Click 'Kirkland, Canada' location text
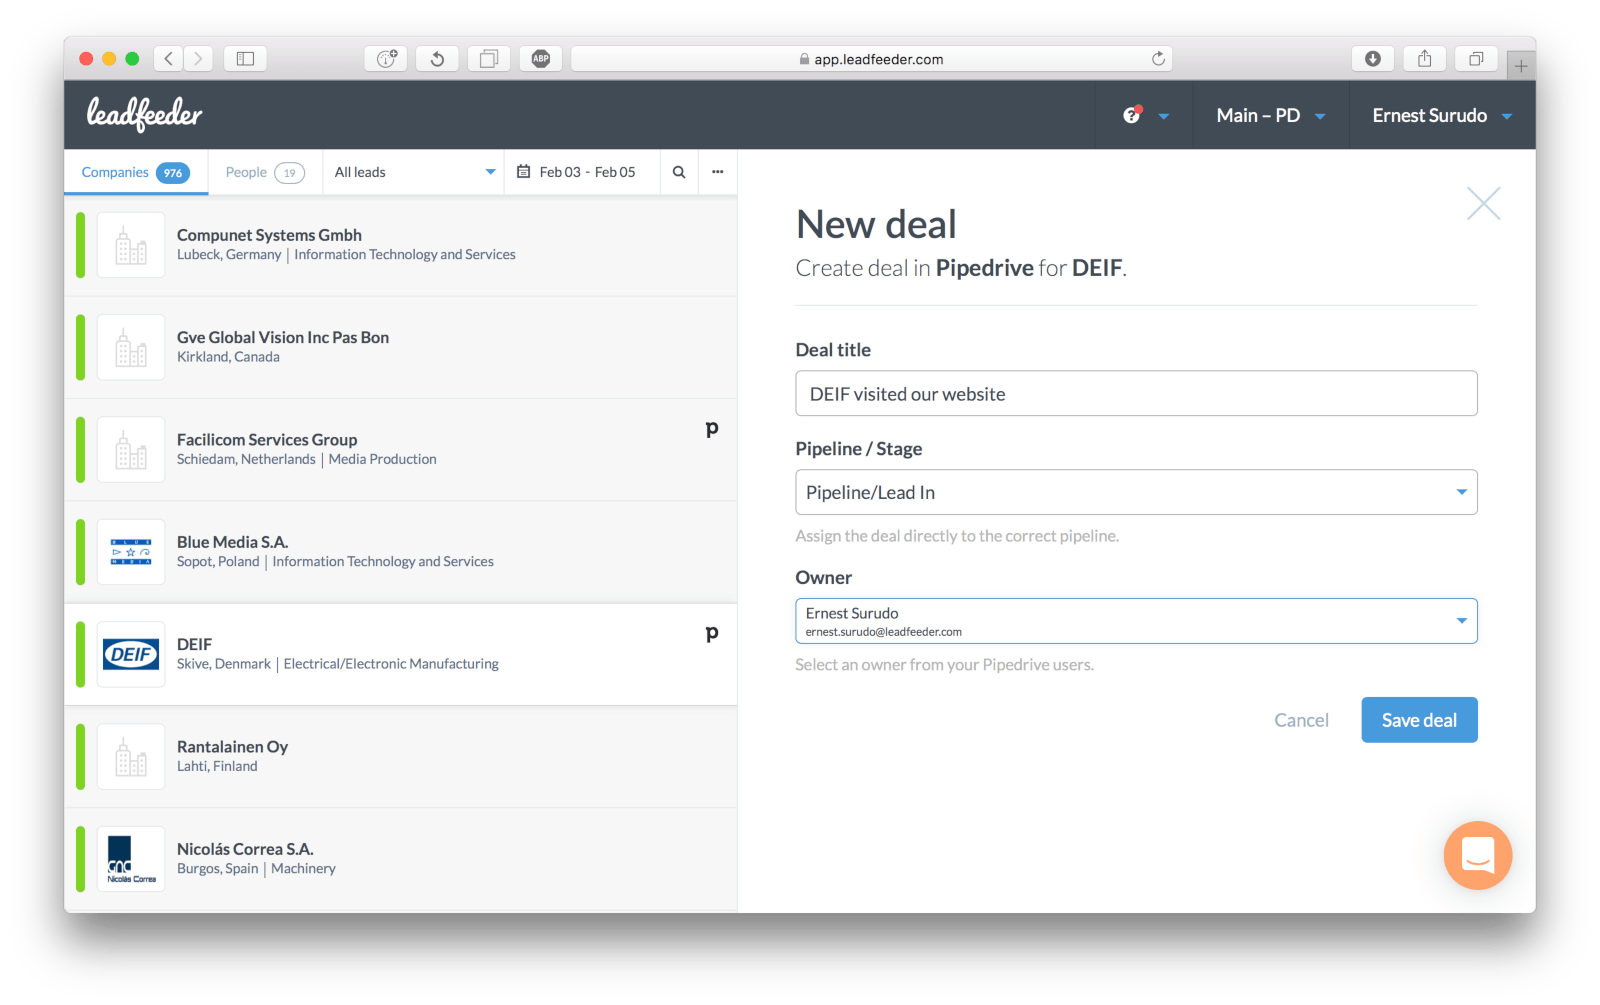This screenshot has height=1005, width=1600. 228,357
